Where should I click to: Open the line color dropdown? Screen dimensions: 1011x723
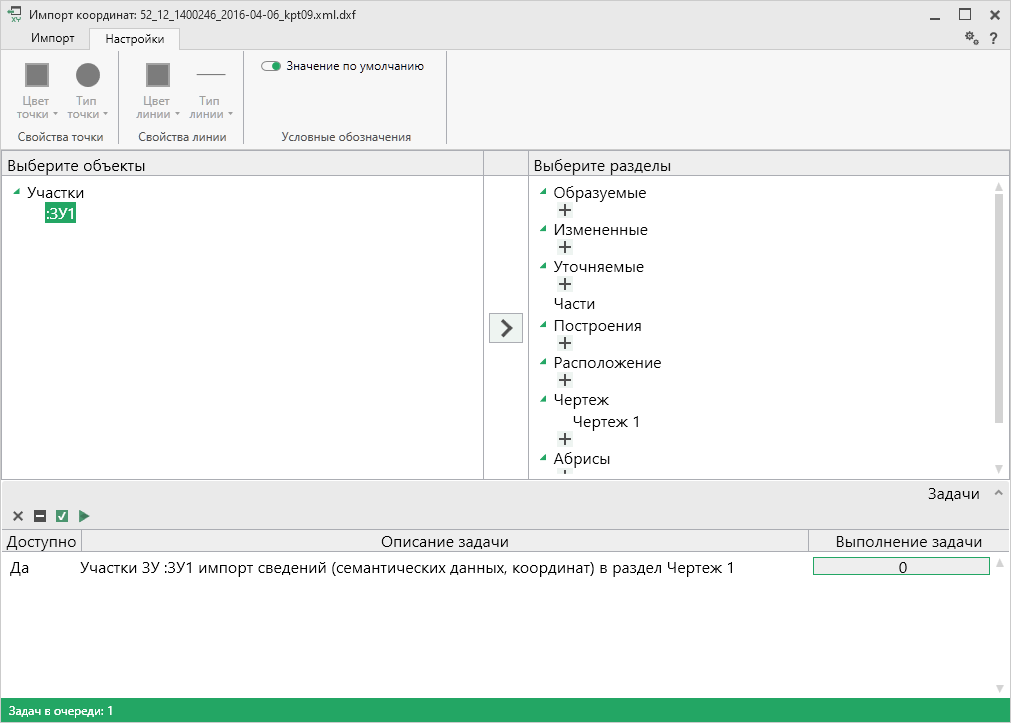(x=157, y=88)
